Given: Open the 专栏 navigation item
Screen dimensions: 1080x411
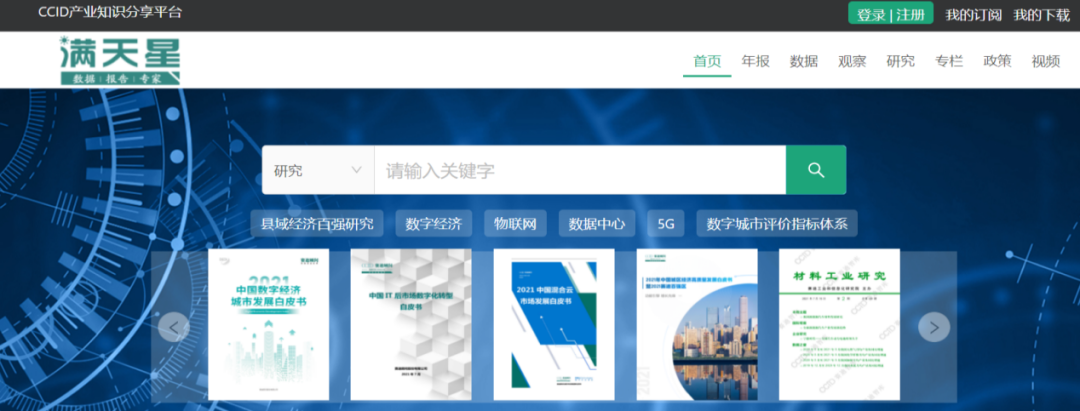Looking at the screenshot, I should 948,61.
